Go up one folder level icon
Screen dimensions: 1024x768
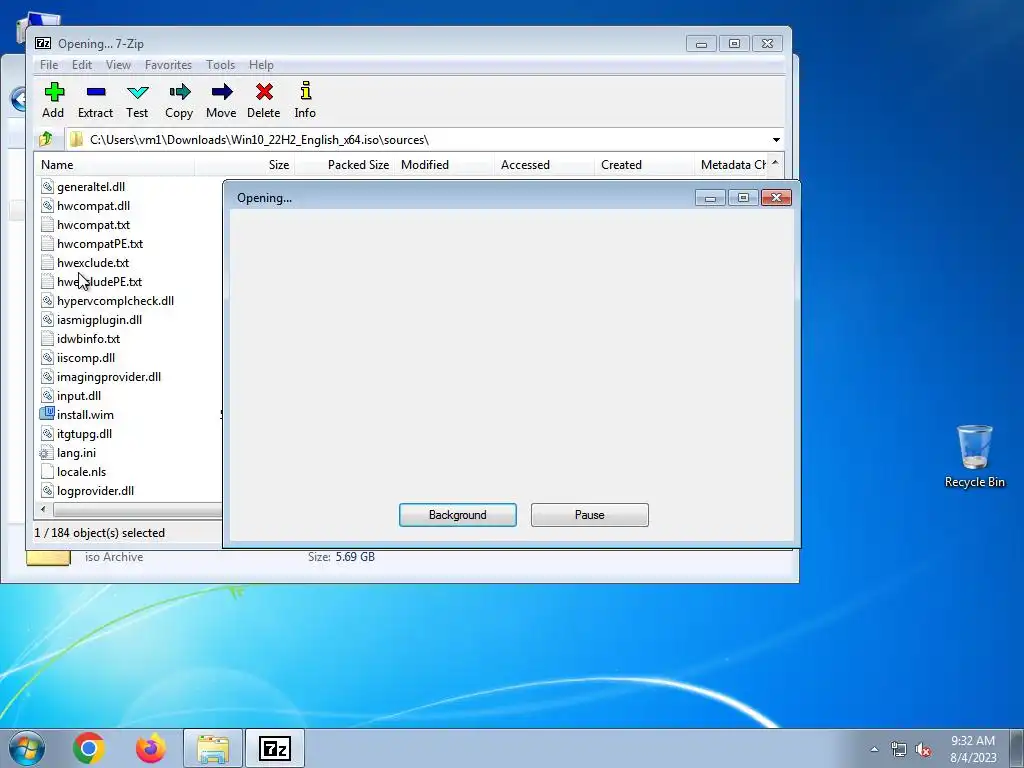pos(46,139)
